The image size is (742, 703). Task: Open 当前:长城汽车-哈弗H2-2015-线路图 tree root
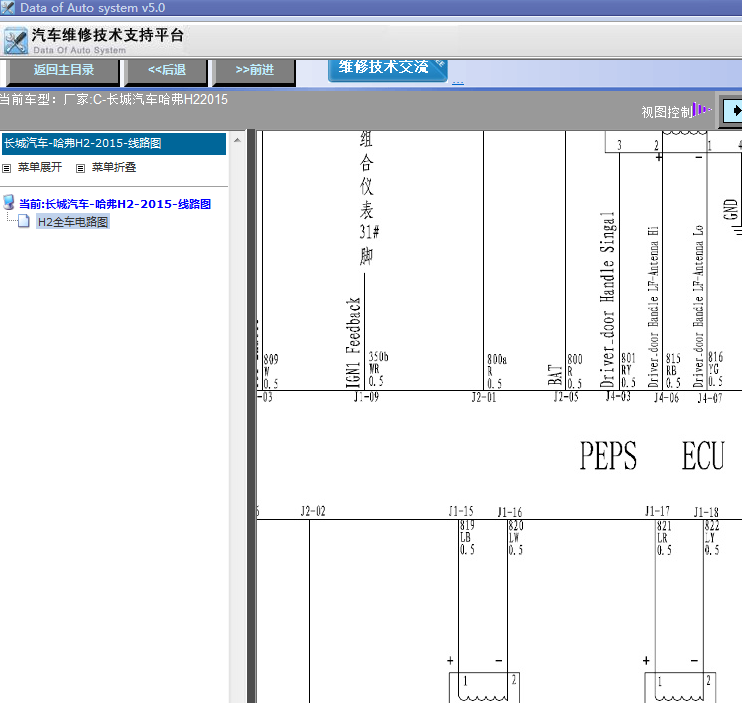(115, 204)
